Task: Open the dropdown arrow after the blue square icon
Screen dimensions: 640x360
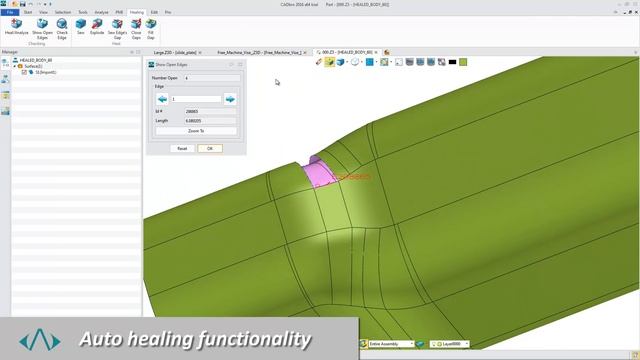Action: [376, 62]
